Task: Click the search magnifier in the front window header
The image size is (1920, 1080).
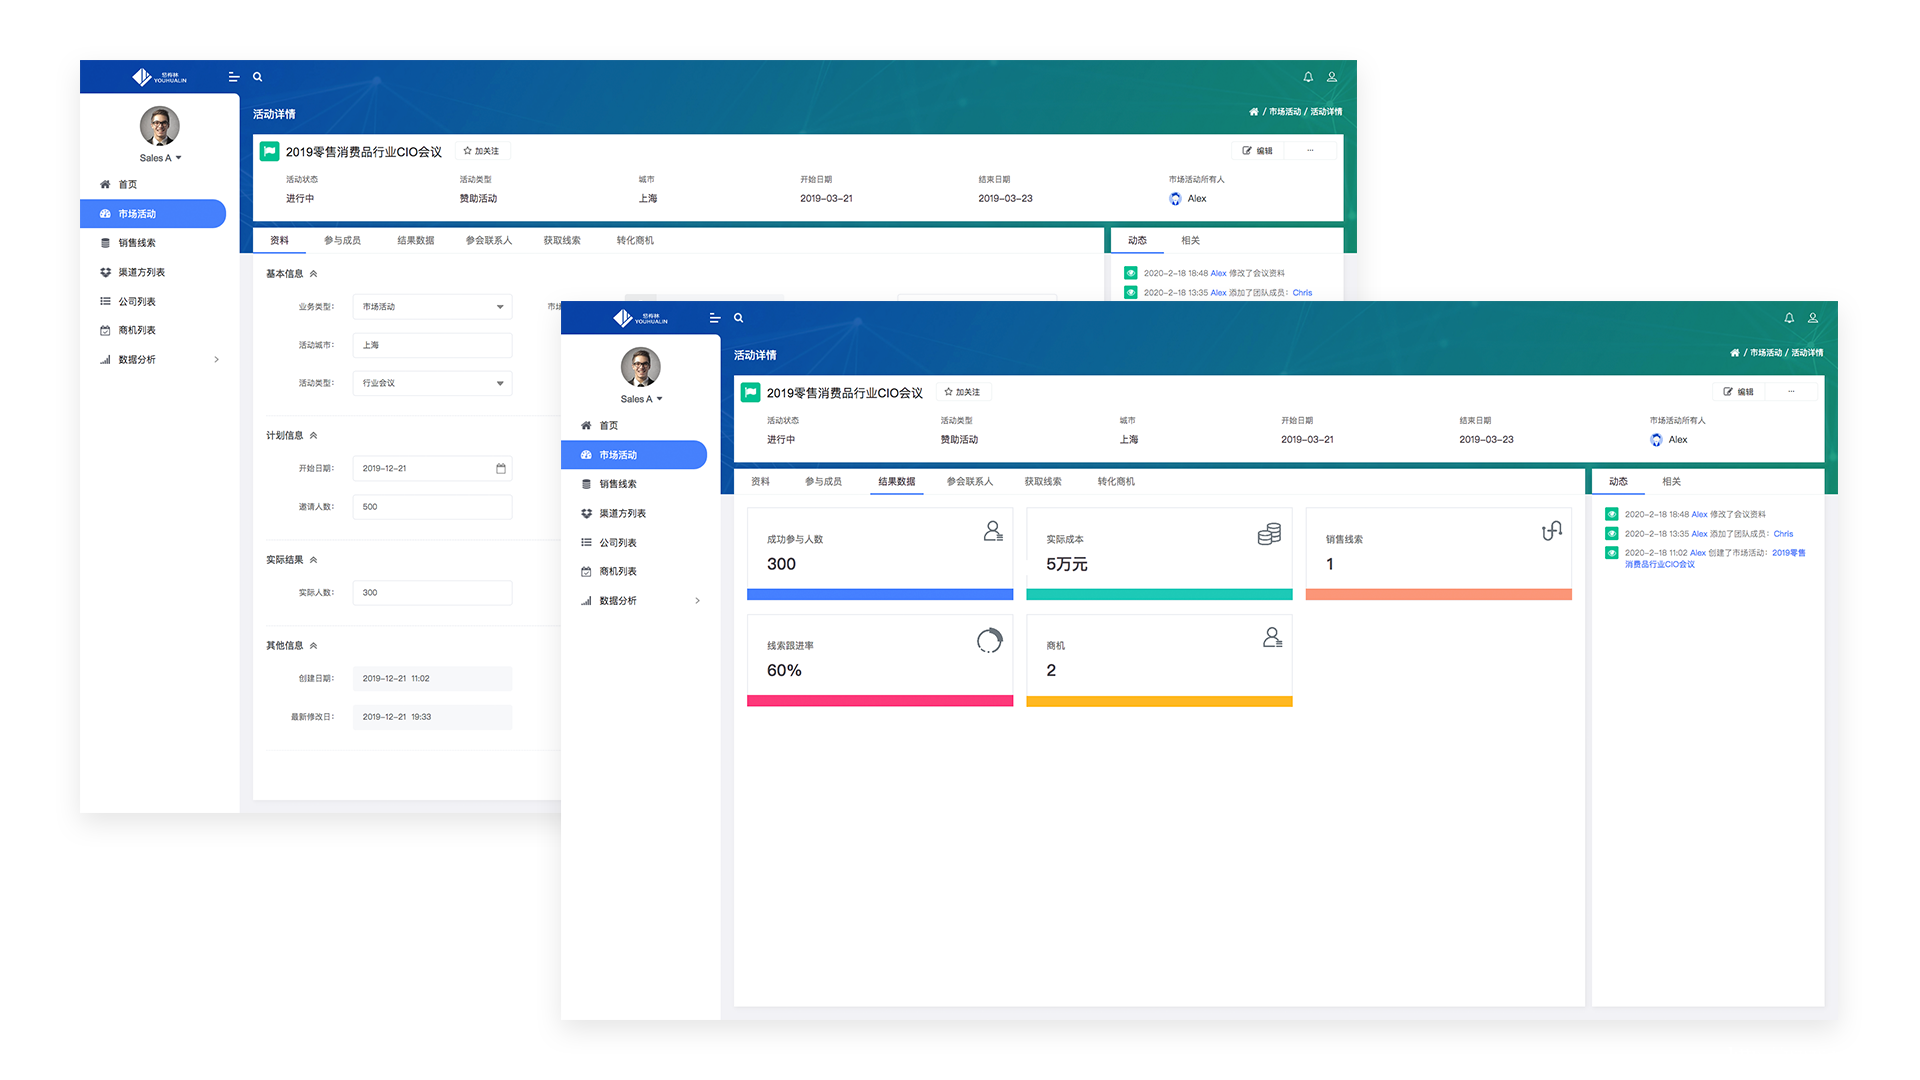Action: pyautogui.click(x=739, y=318)
